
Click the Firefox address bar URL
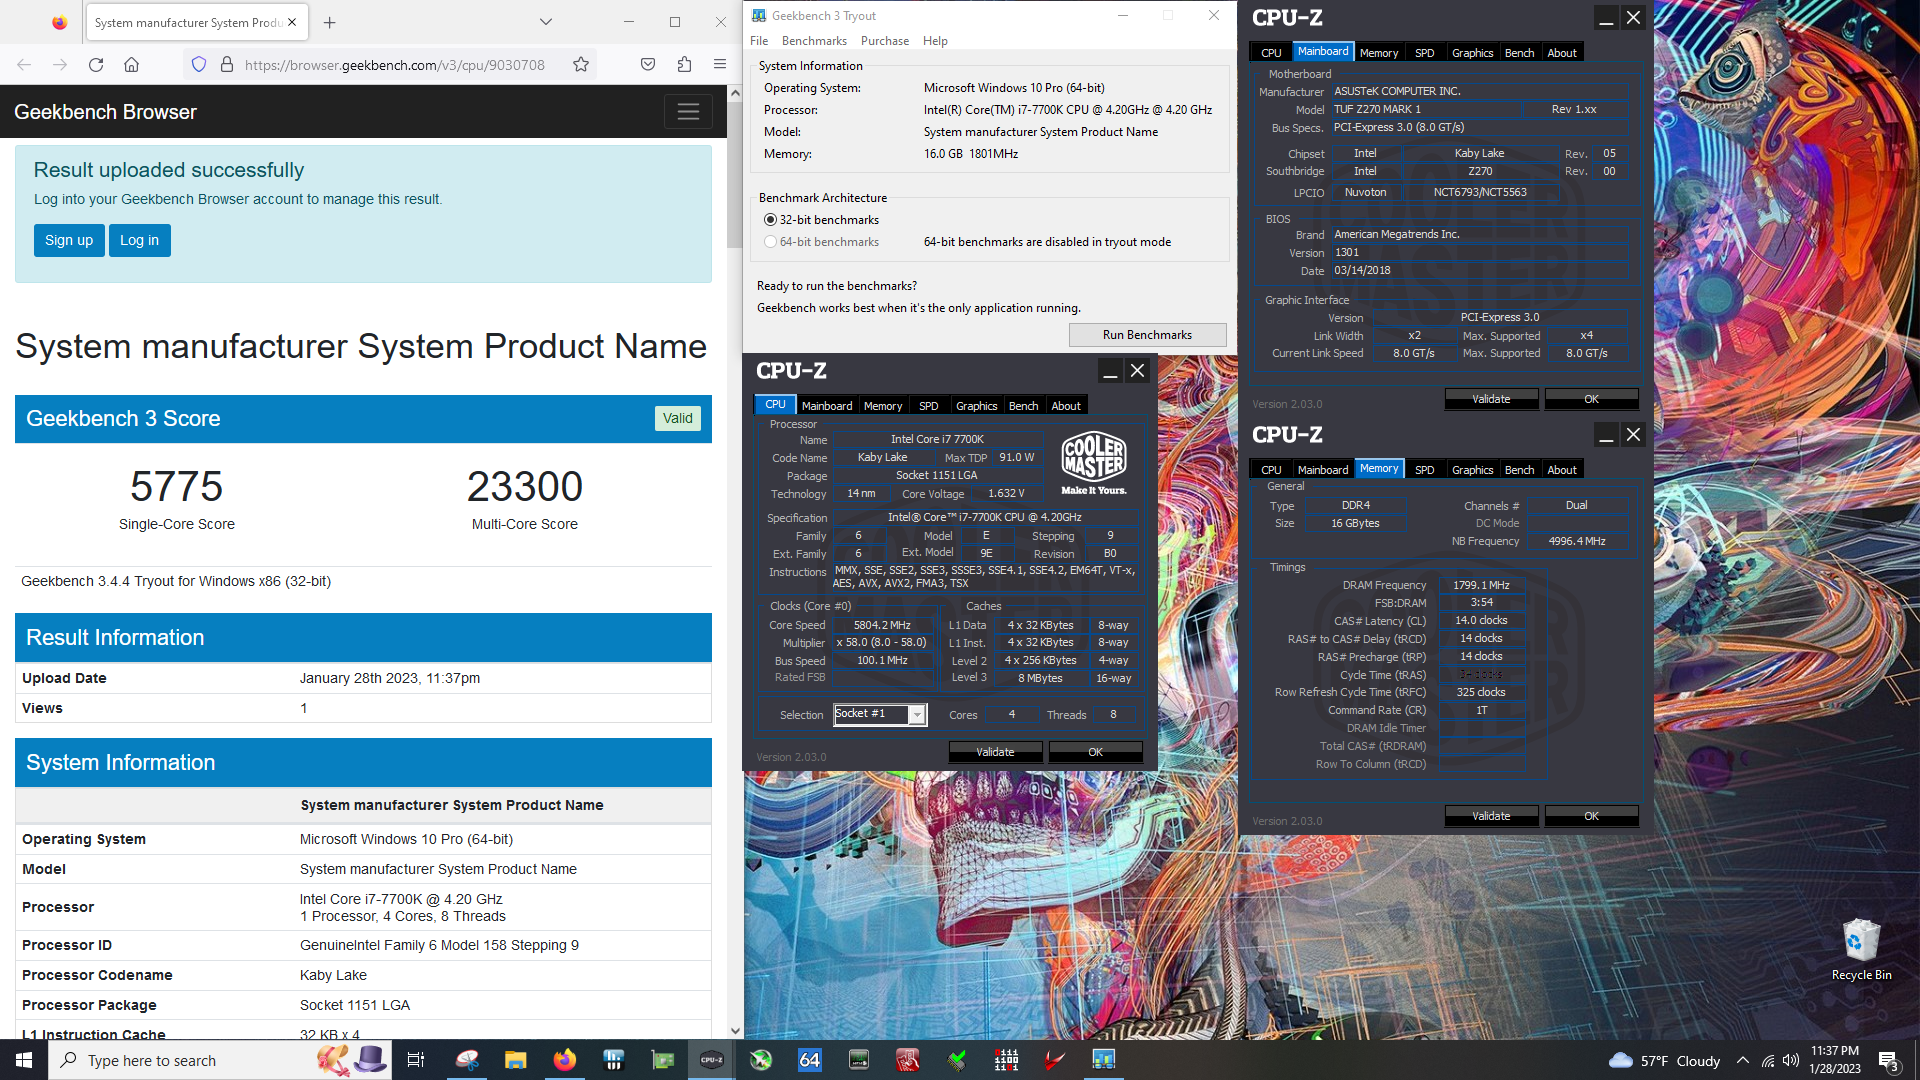394,65
